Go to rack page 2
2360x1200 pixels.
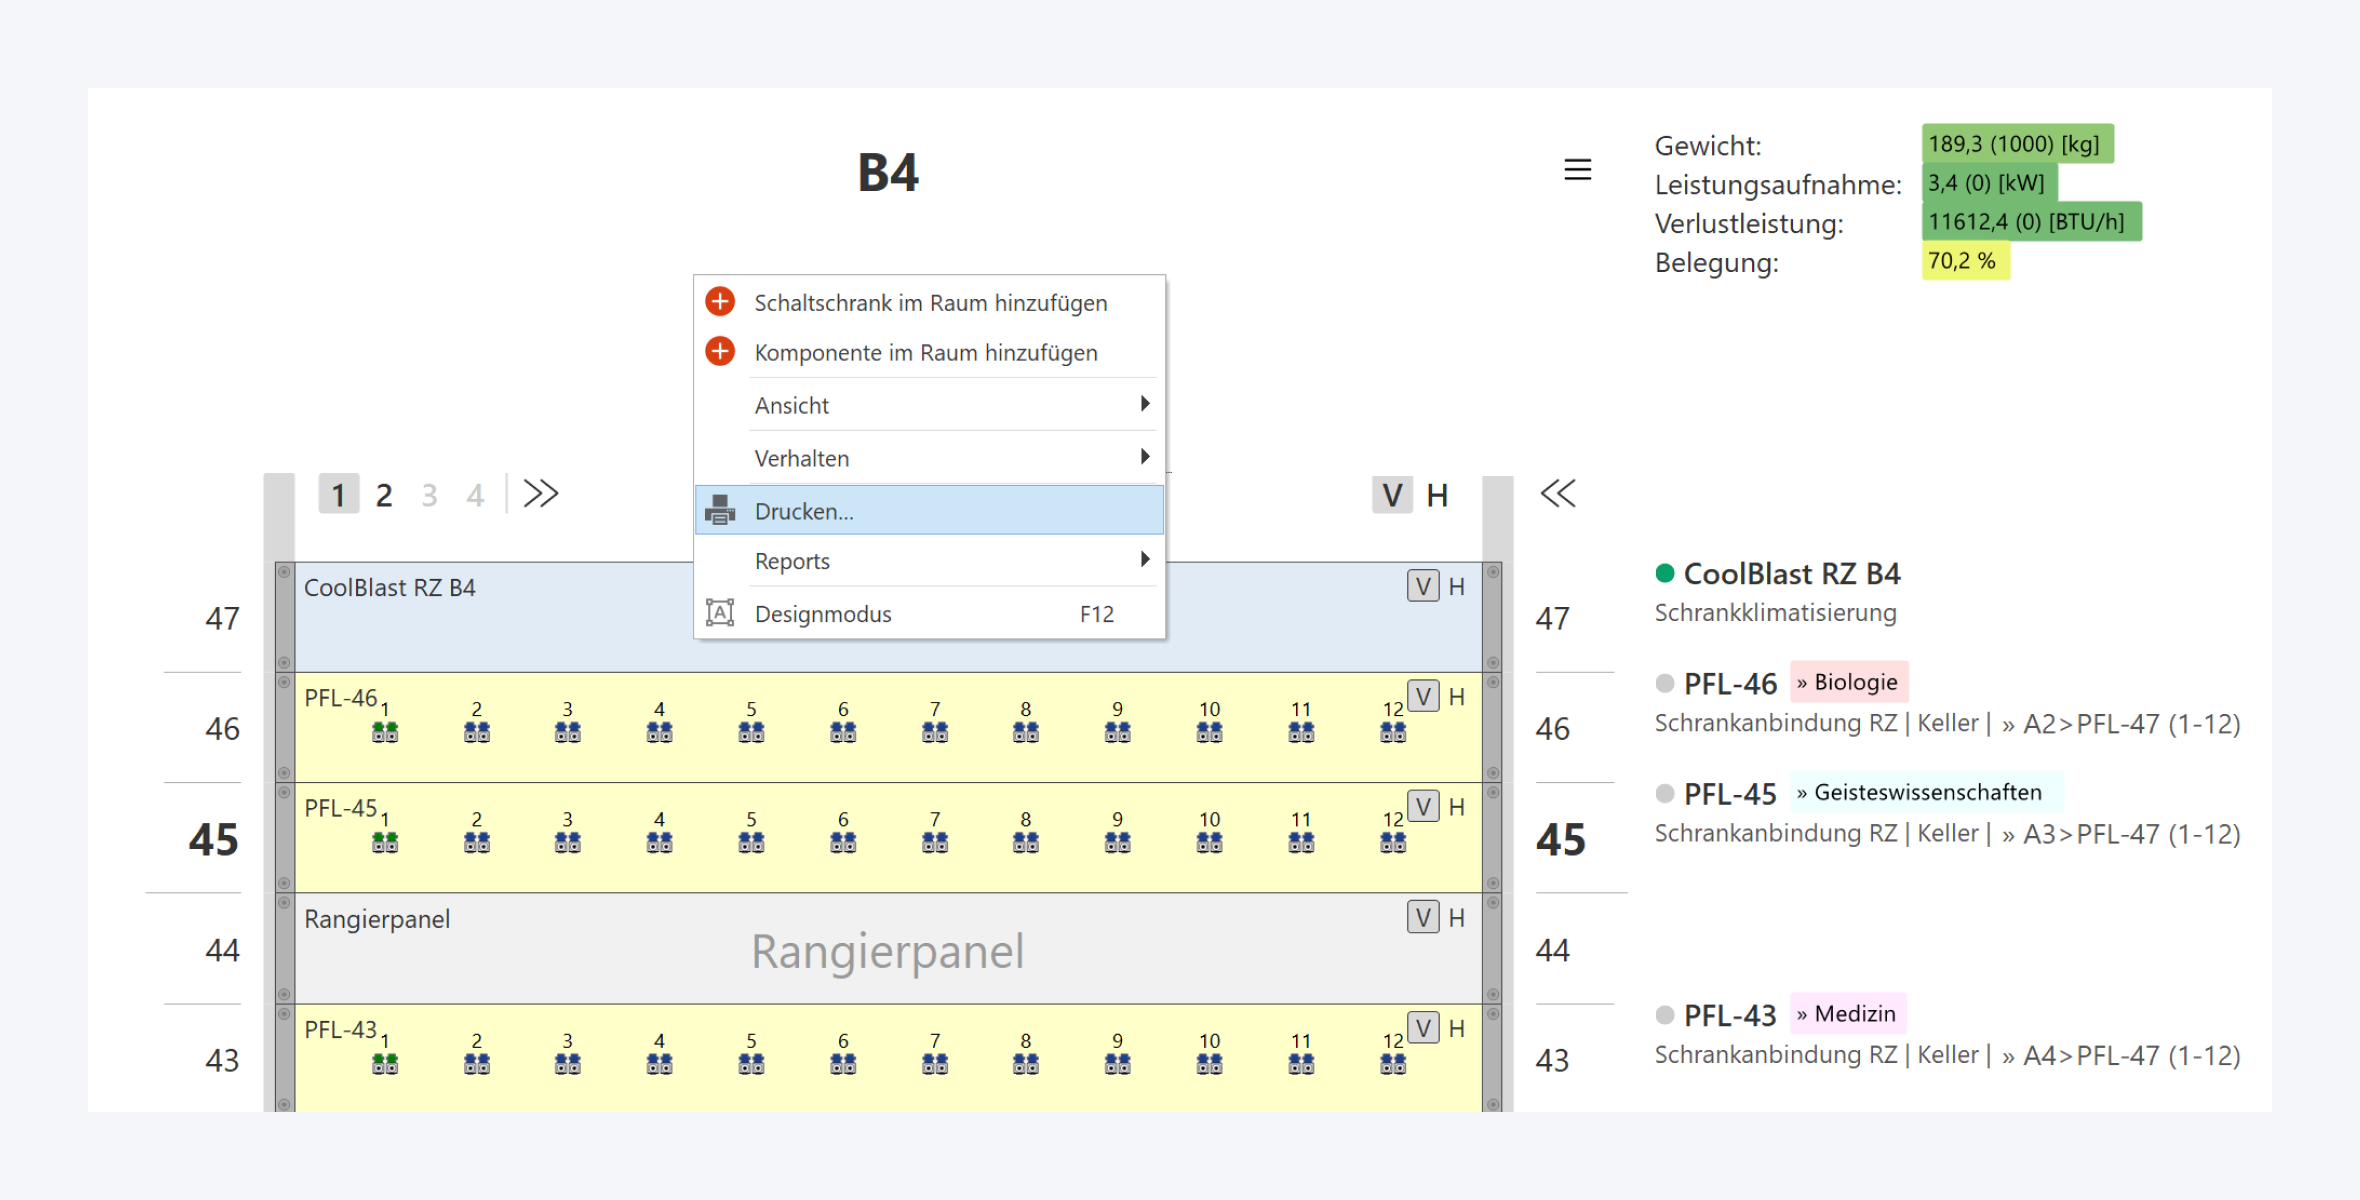(x=384, y=495)
